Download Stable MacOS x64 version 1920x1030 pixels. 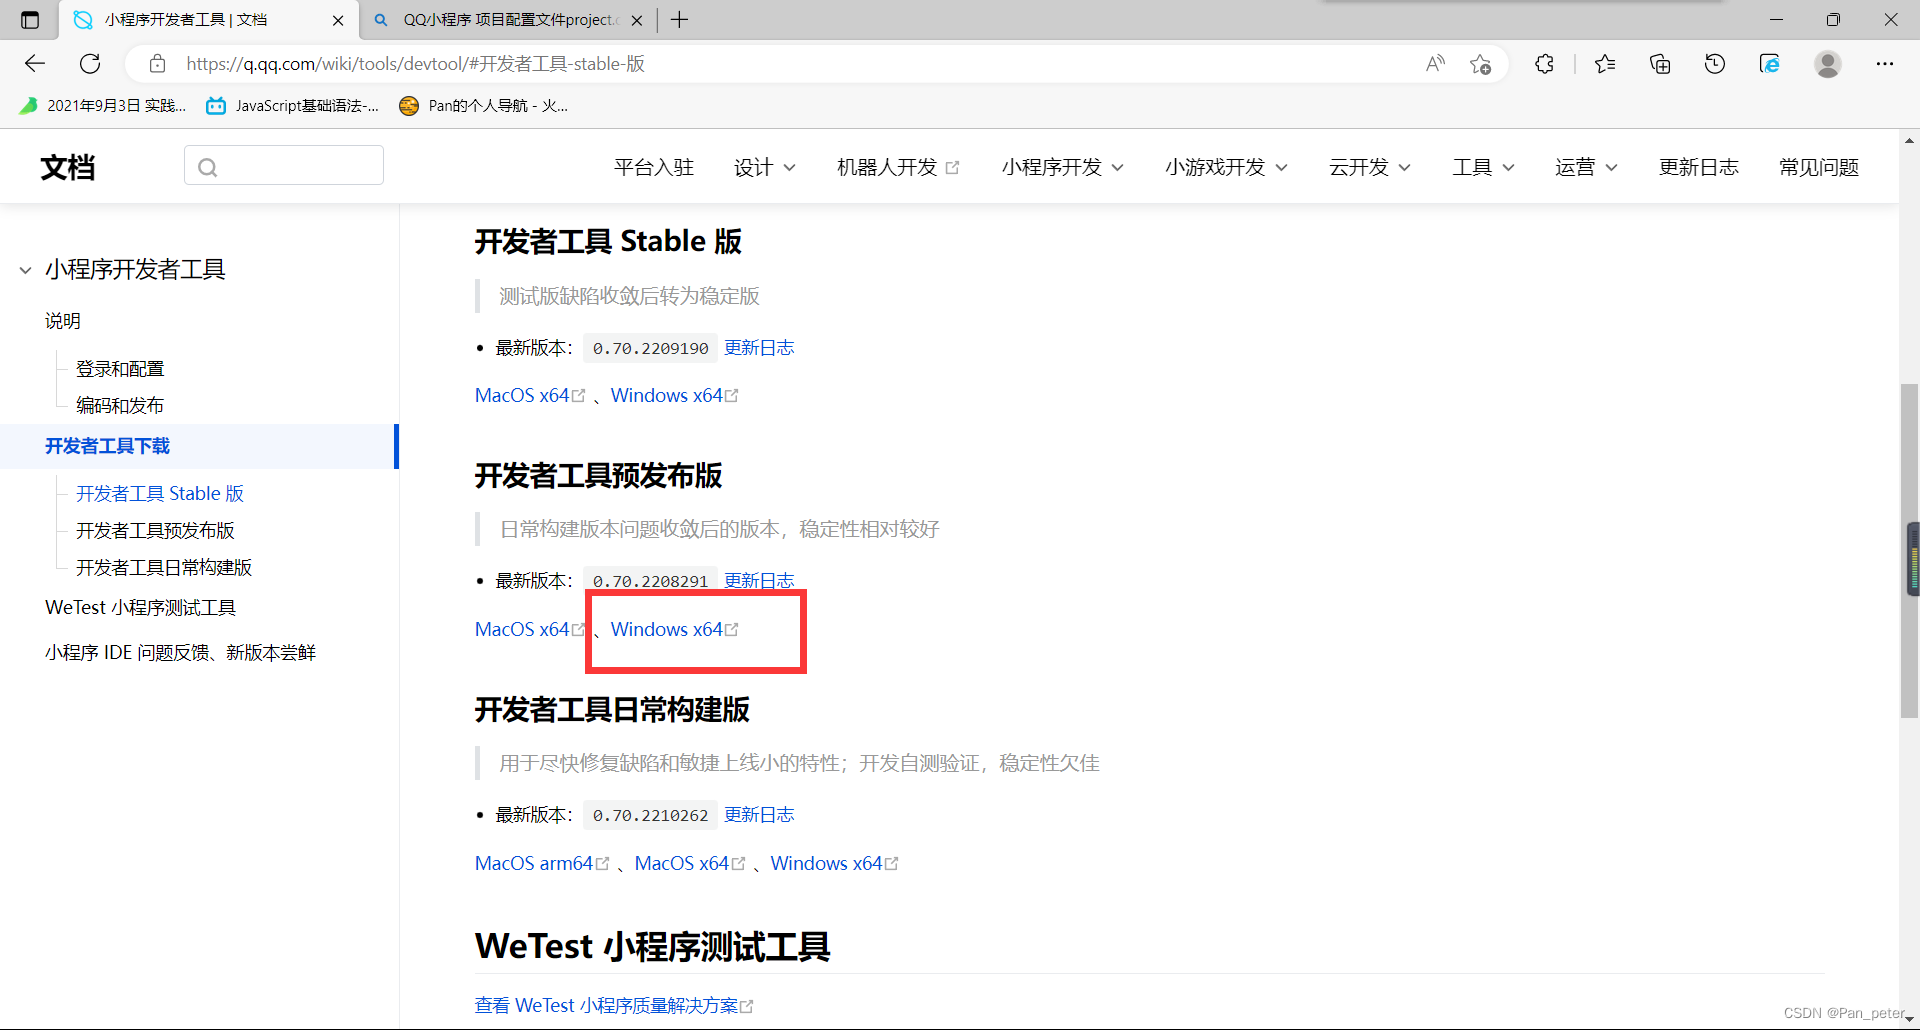click(530, 396)
